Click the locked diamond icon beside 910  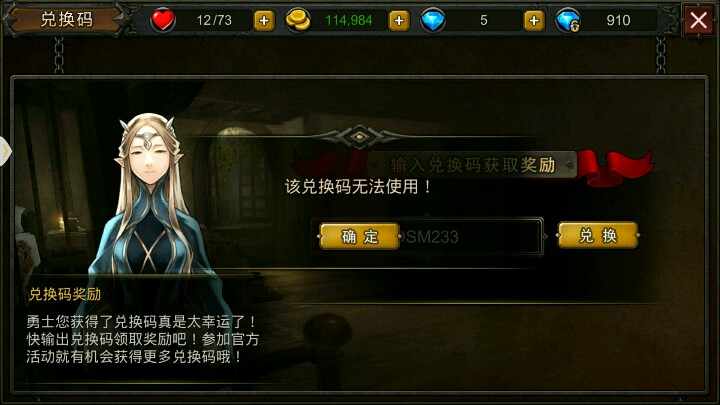pyautogui.click(x=568, y=20)
